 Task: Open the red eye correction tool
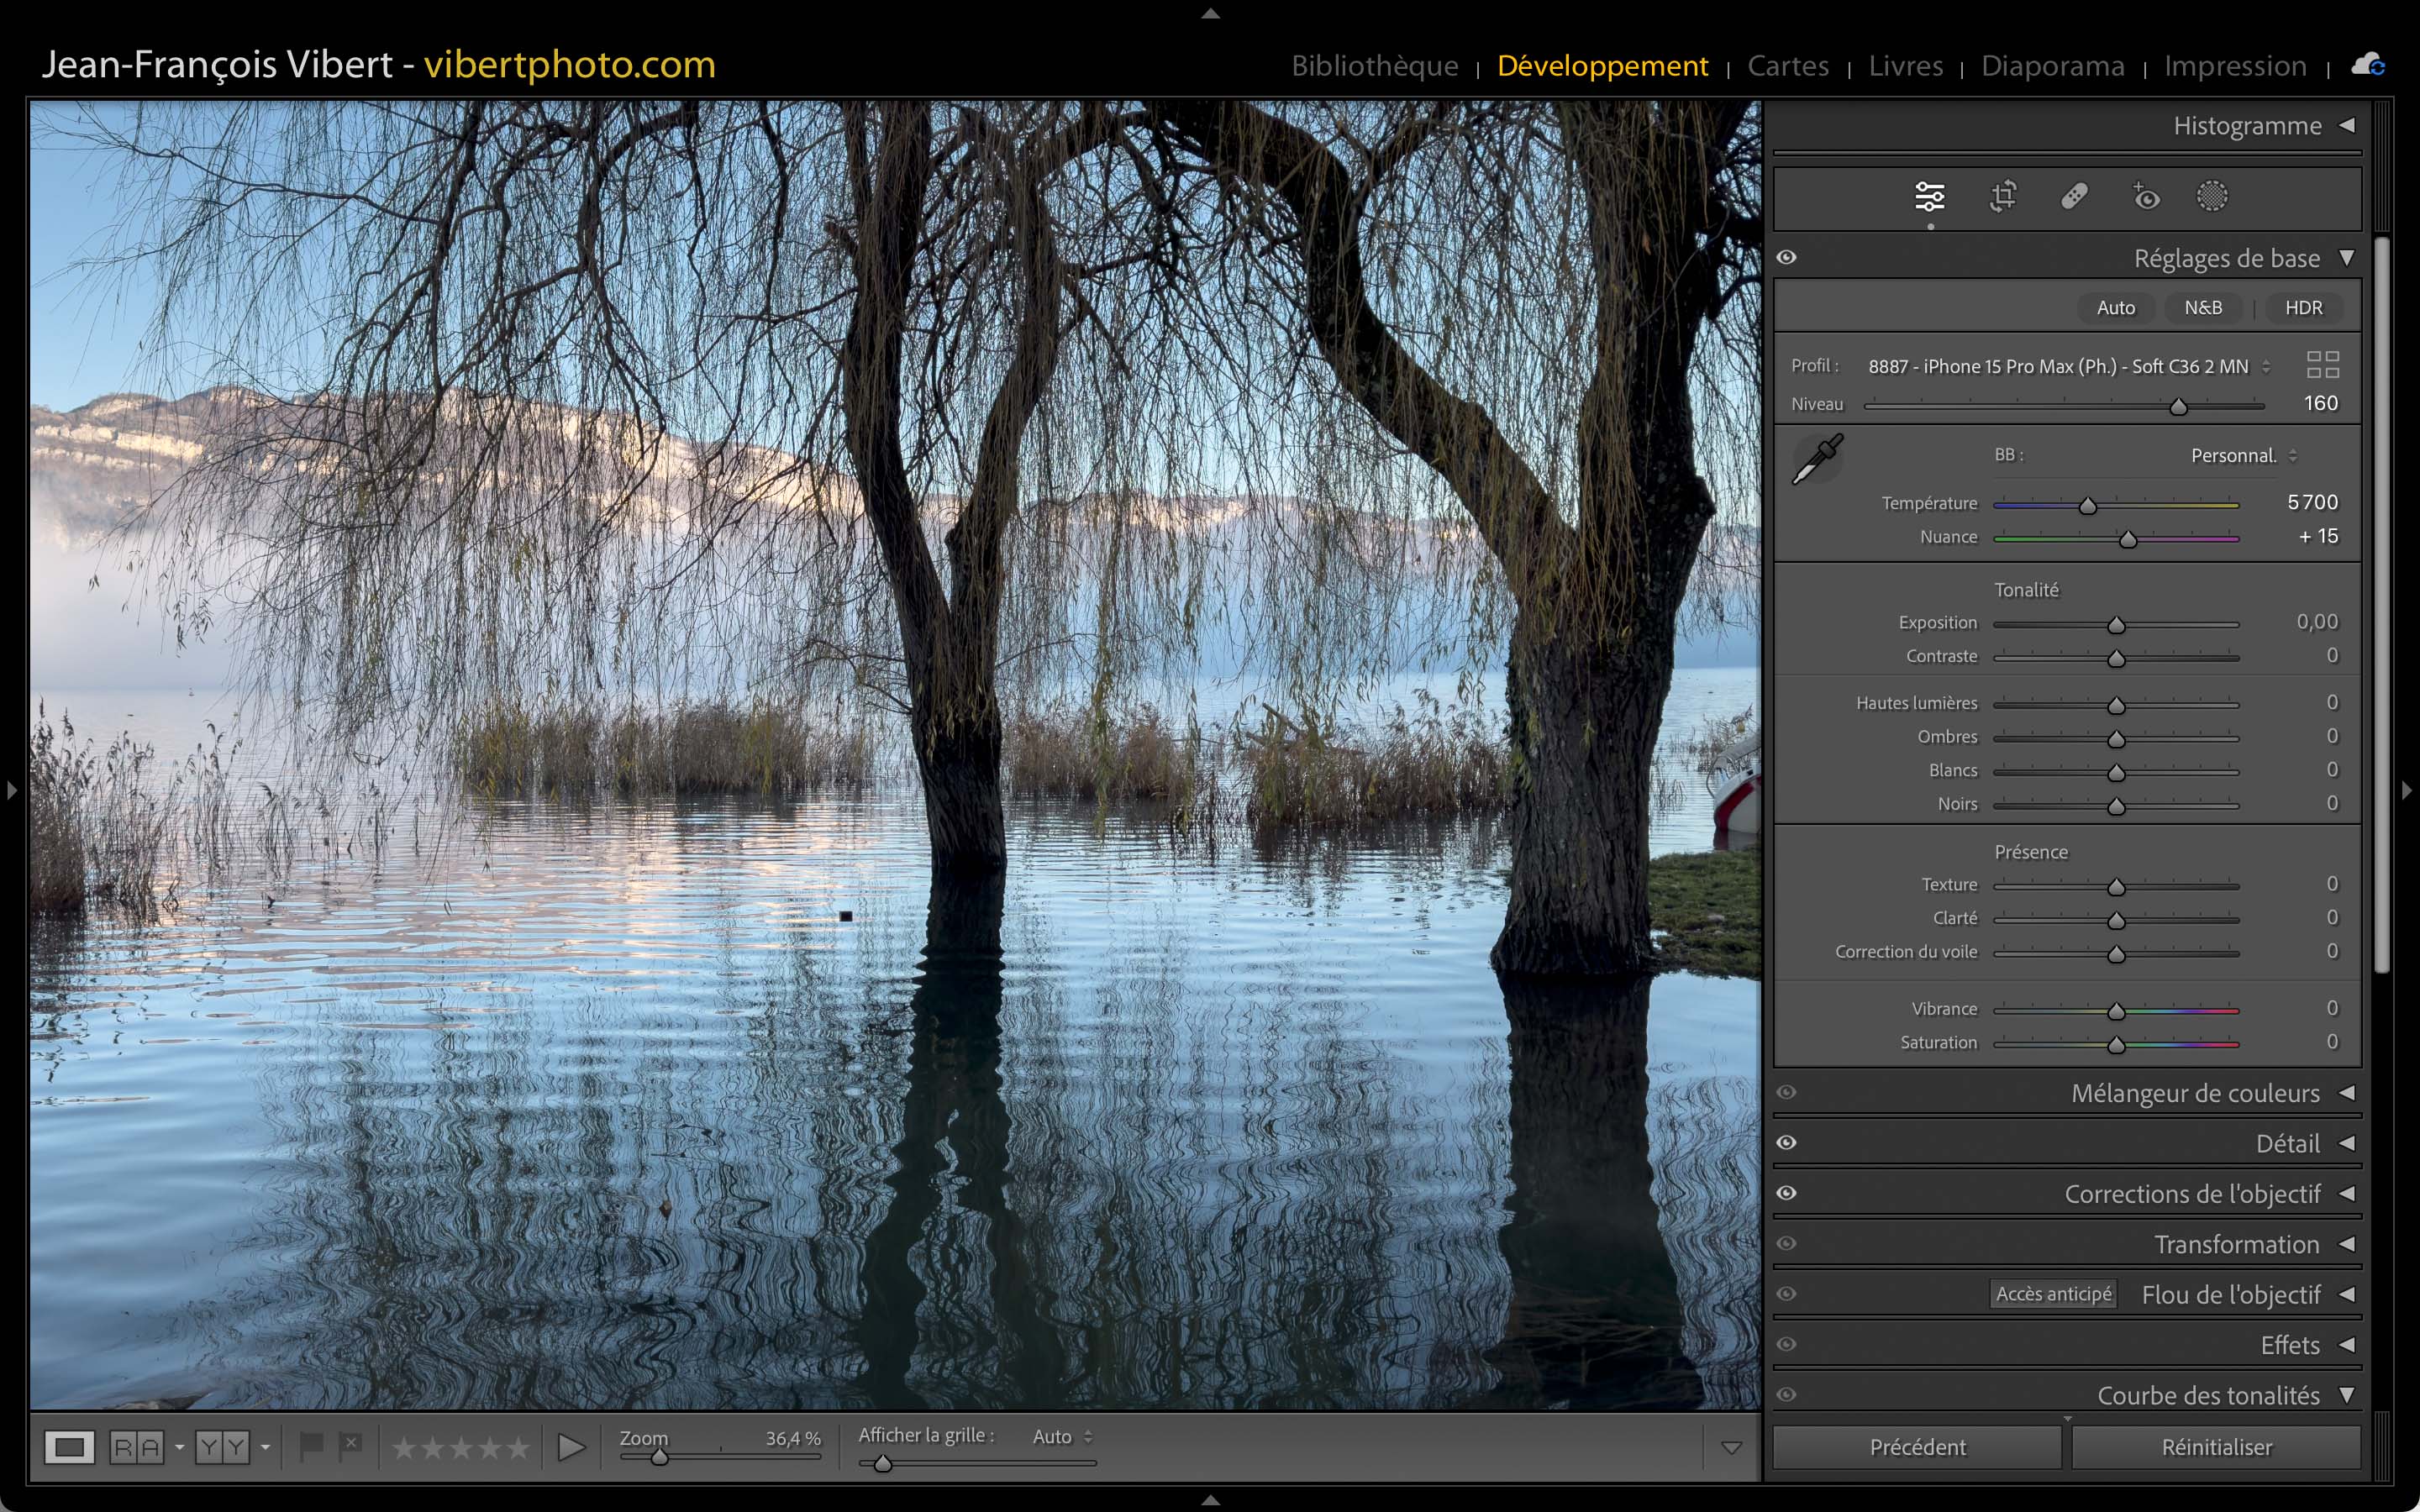(2145, 197)
